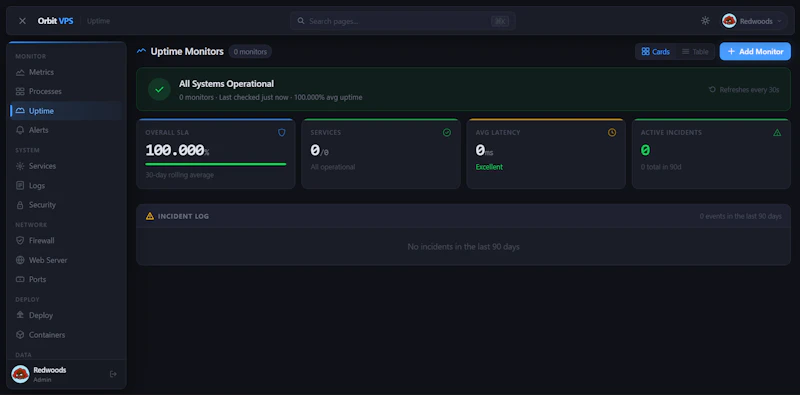The width and height of the screenshot is (800, 395).
Task: Sign out using the logout icon
Action: coord(113,374)
